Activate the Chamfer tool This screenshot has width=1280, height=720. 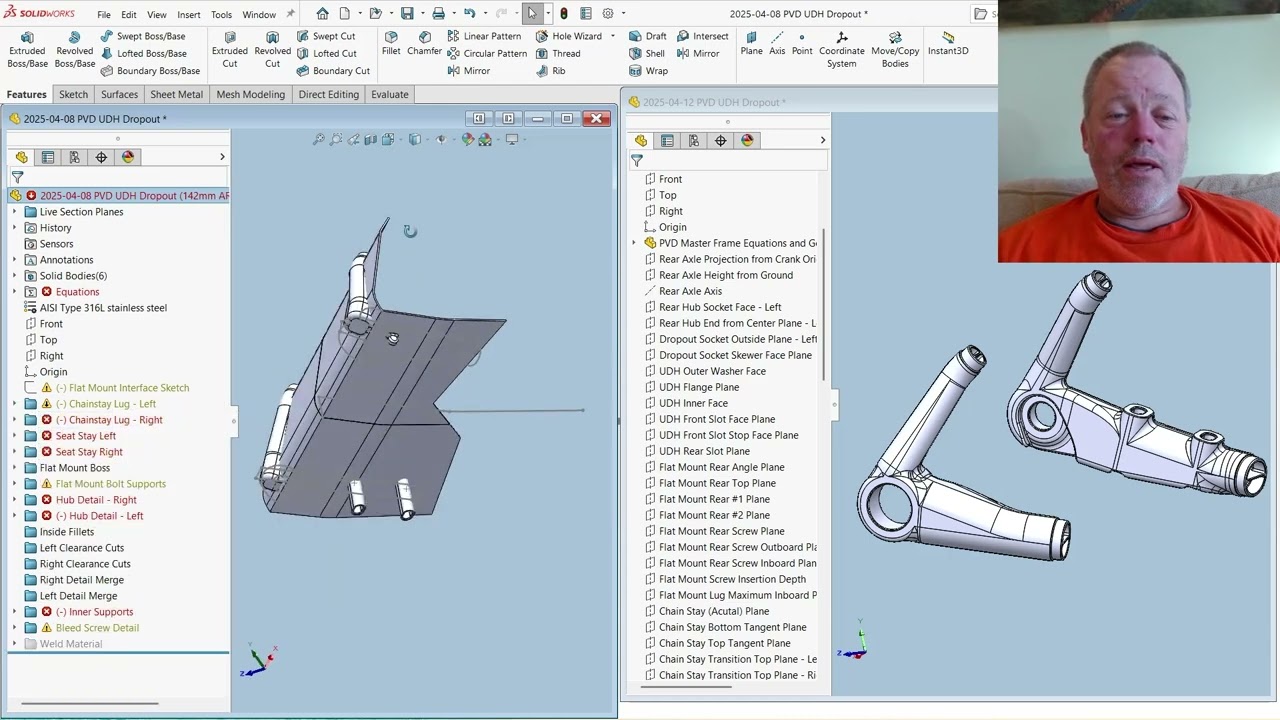(x=424, y=42)
